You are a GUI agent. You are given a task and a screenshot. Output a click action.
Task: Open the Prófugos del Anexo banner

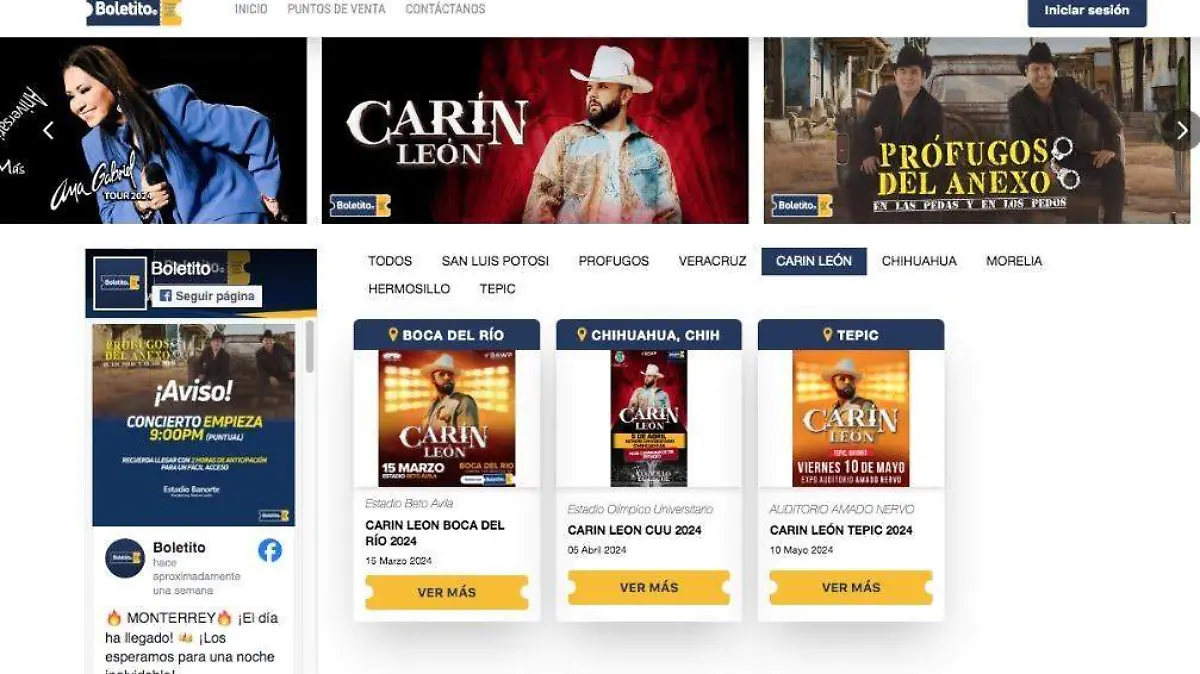[977, 130]
